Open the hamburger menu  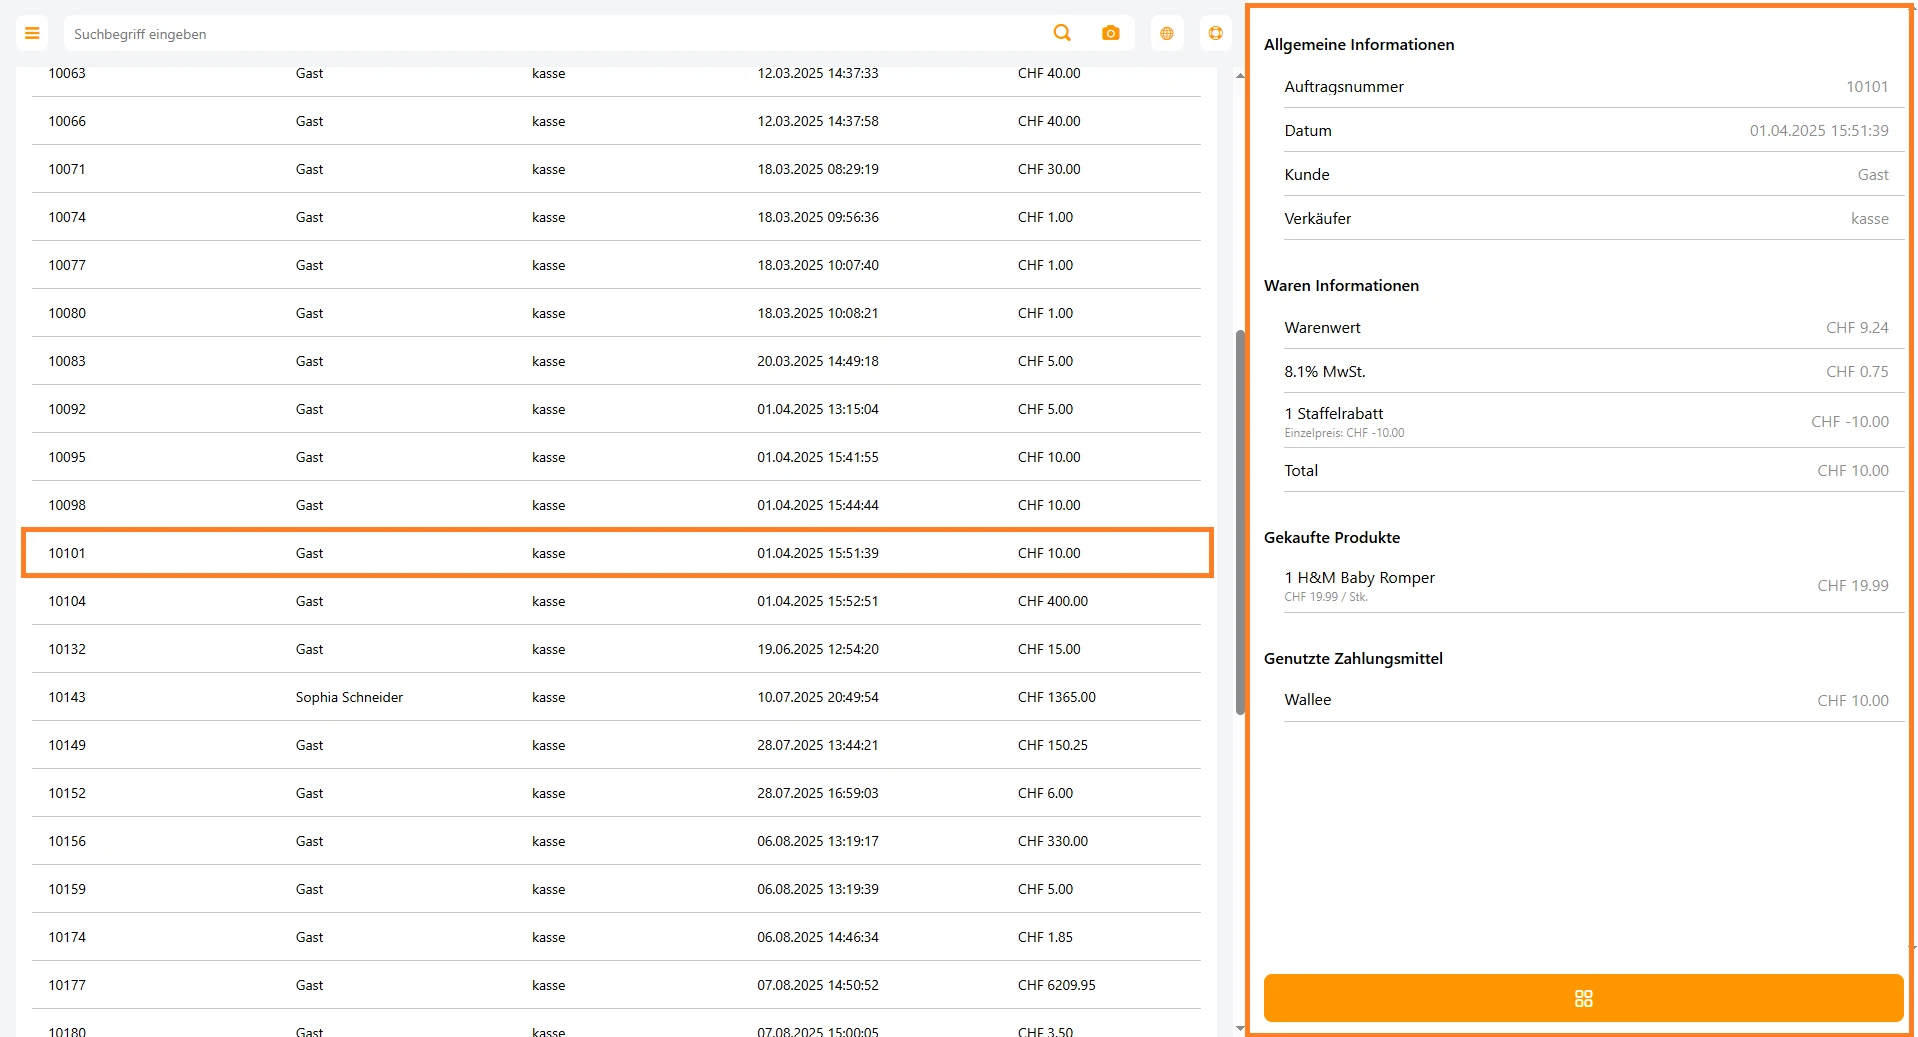tap(32, 33)
